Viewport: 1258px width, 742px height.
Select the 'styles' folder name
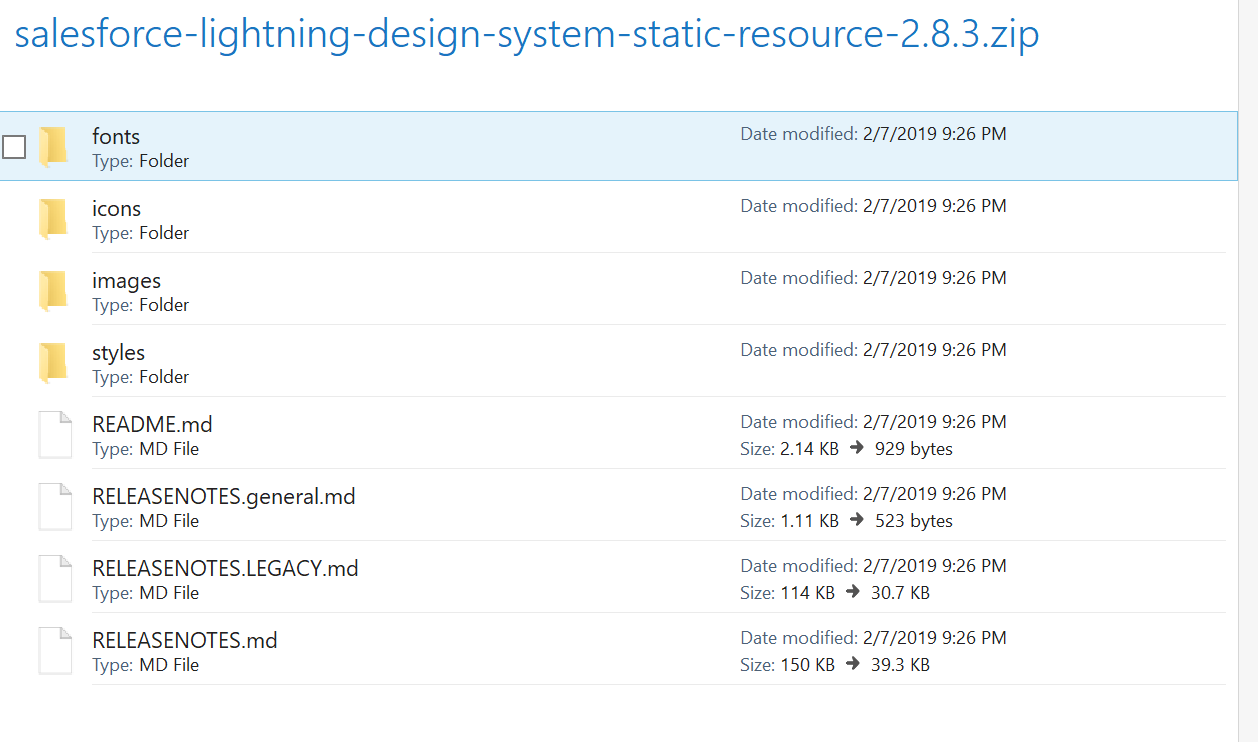point(119,353)
